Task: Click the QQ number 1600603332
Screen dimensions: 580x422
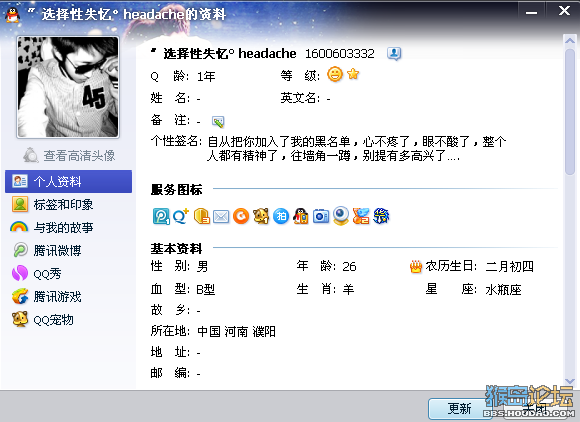Action: (x=340, y=54)
